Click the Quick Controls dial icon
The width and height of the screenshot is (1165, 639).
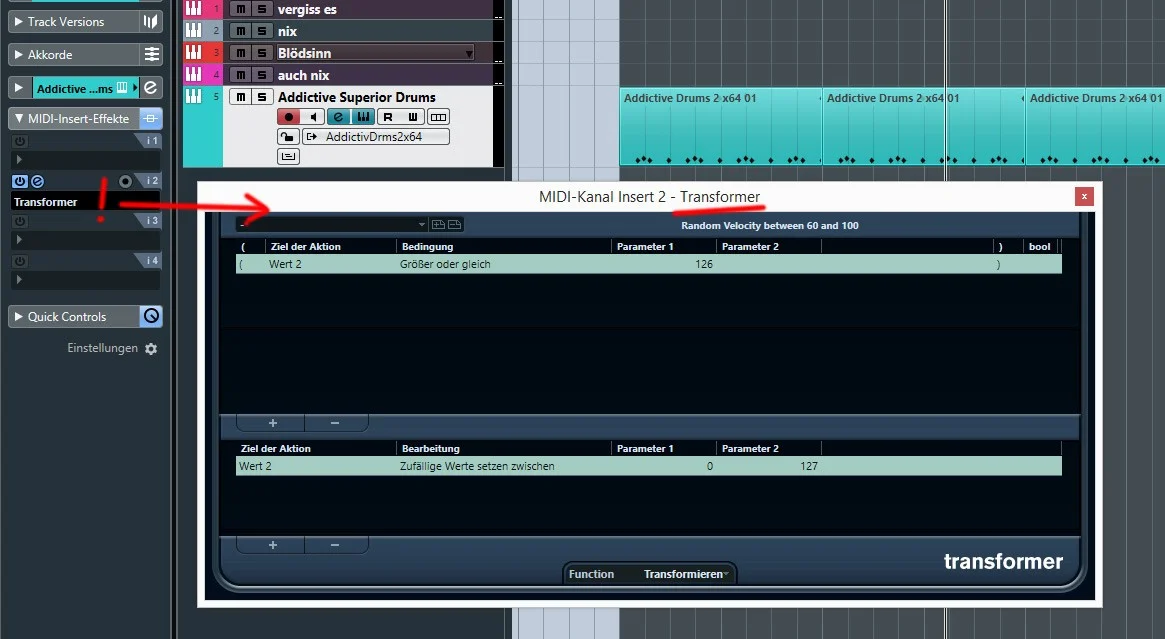[x=151, y=316]
